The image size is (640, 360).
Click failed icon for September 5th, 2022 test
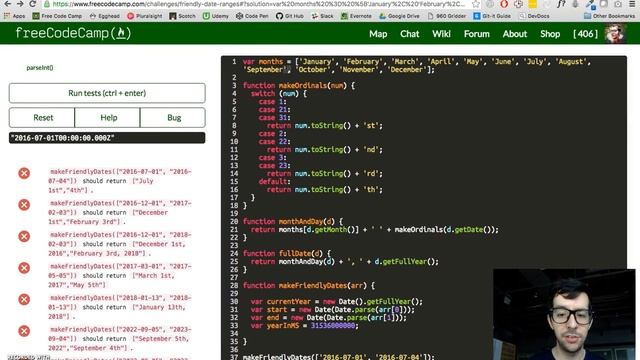coord(24,331)
